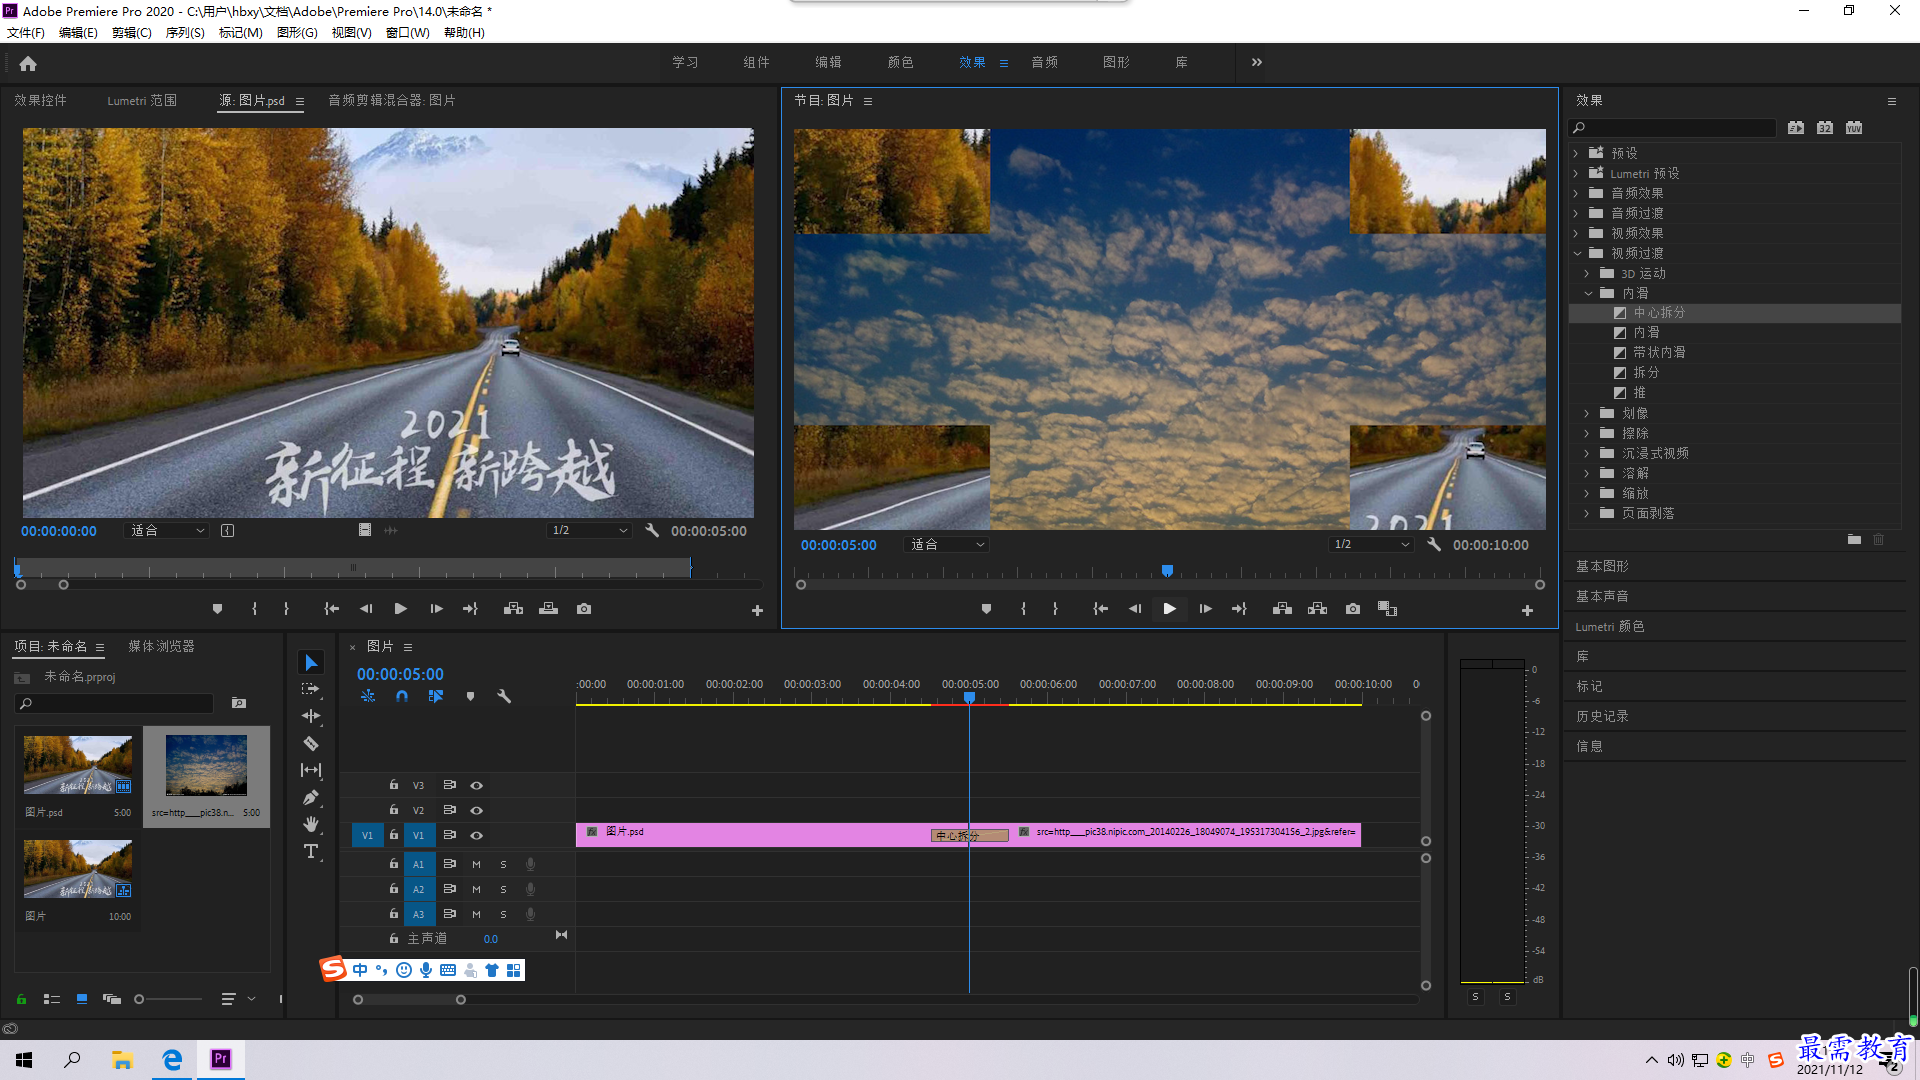The height and width of the screenshot is (1080, 1920).
Task: Toggle V1 track output eye
Action: pyautogui.click(x=477, y=835)
